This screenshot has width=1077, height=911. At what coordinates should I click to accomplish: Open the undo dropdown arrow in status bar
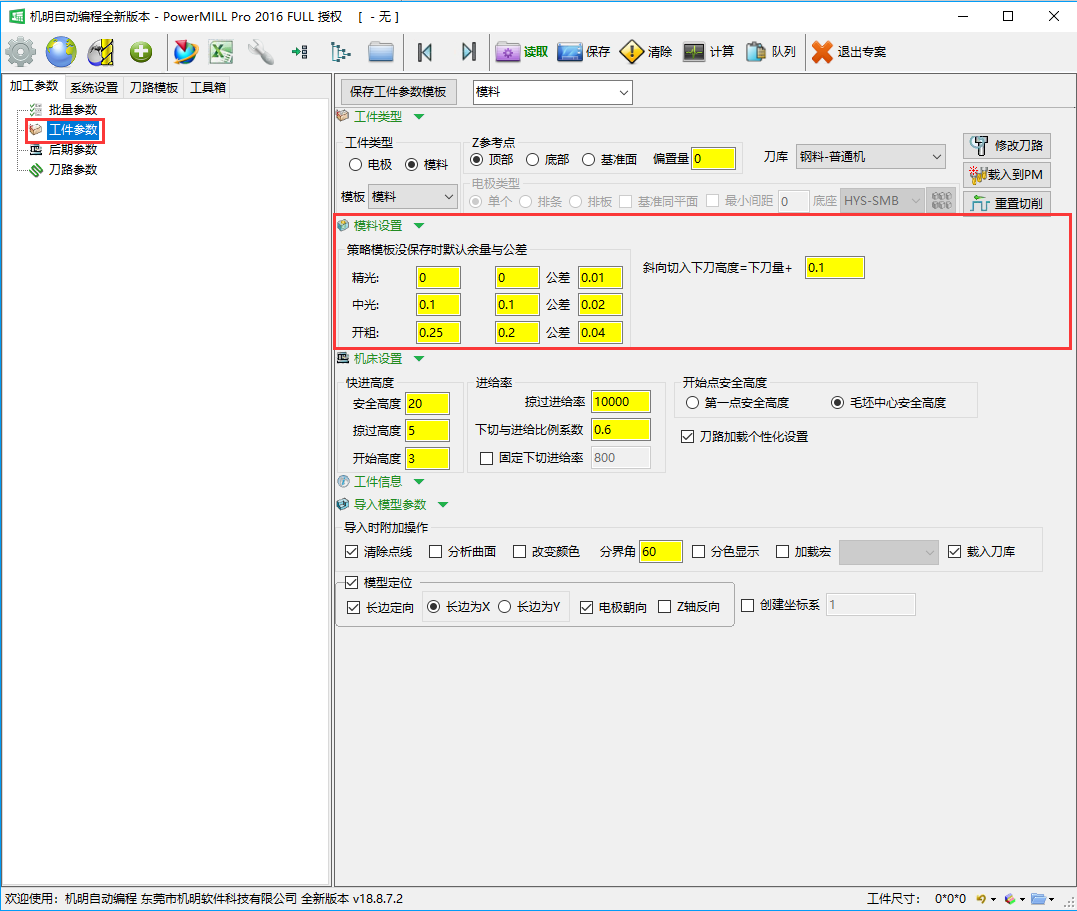pos(993,899)
